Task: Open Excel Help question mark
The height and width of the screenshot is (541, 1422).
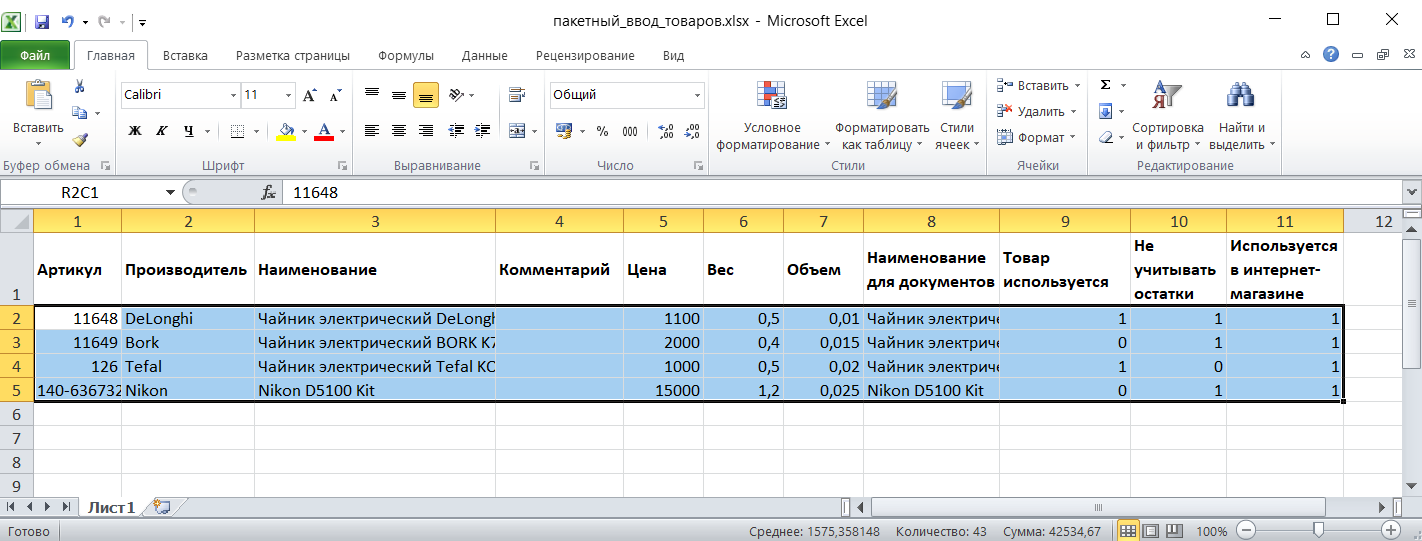Action: [x=1331, y=55]
